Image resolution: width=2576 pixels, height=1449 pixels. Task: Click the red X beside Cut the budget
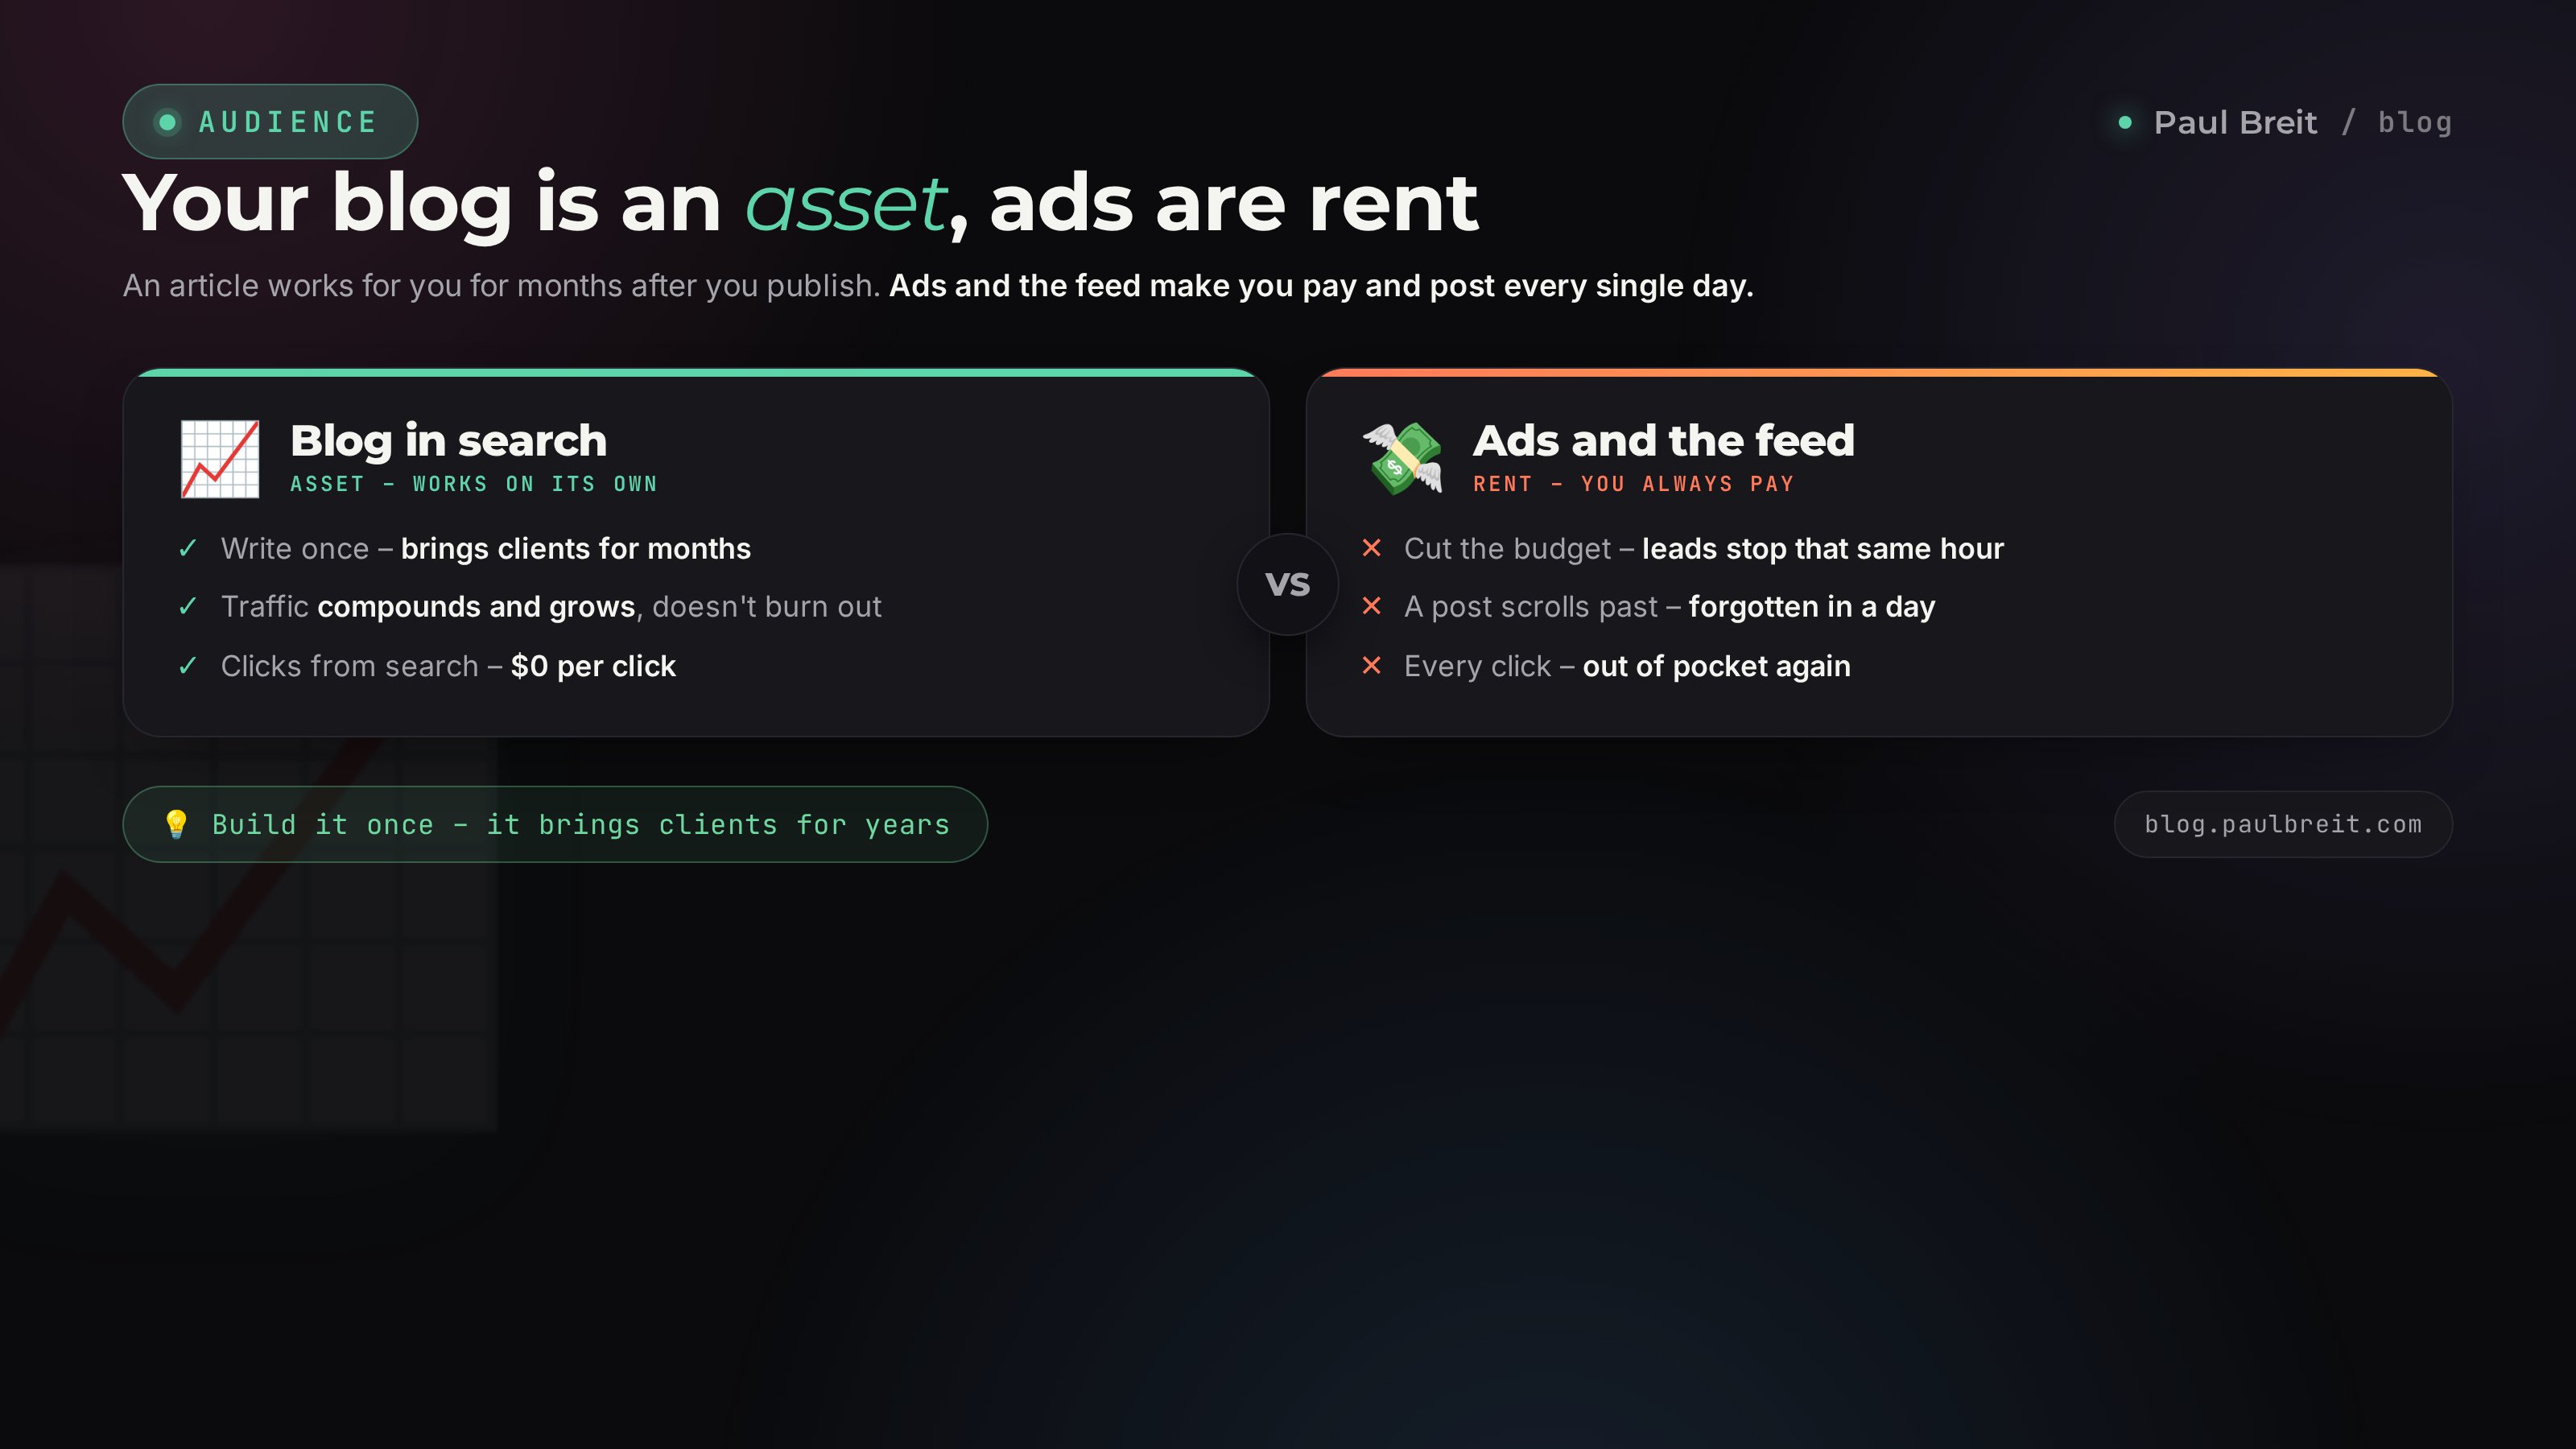coord(1372,548)
